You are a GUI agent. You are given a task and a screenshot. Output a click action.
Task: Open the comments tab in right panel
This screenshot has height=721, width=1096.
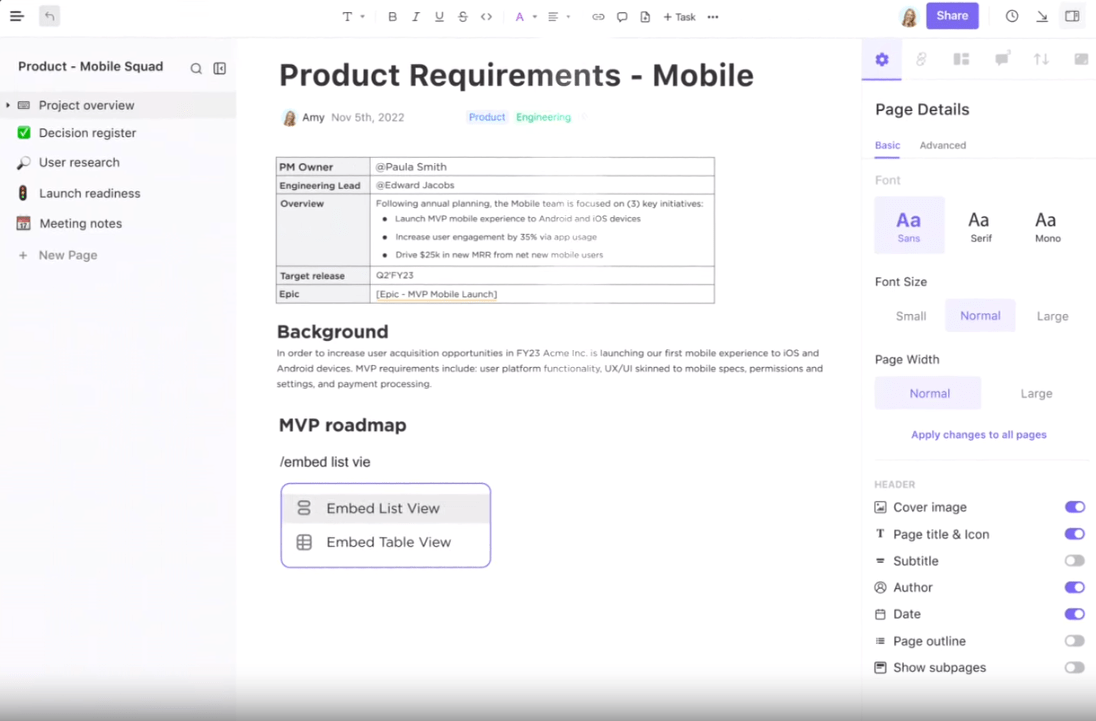tap(1002, 59)
